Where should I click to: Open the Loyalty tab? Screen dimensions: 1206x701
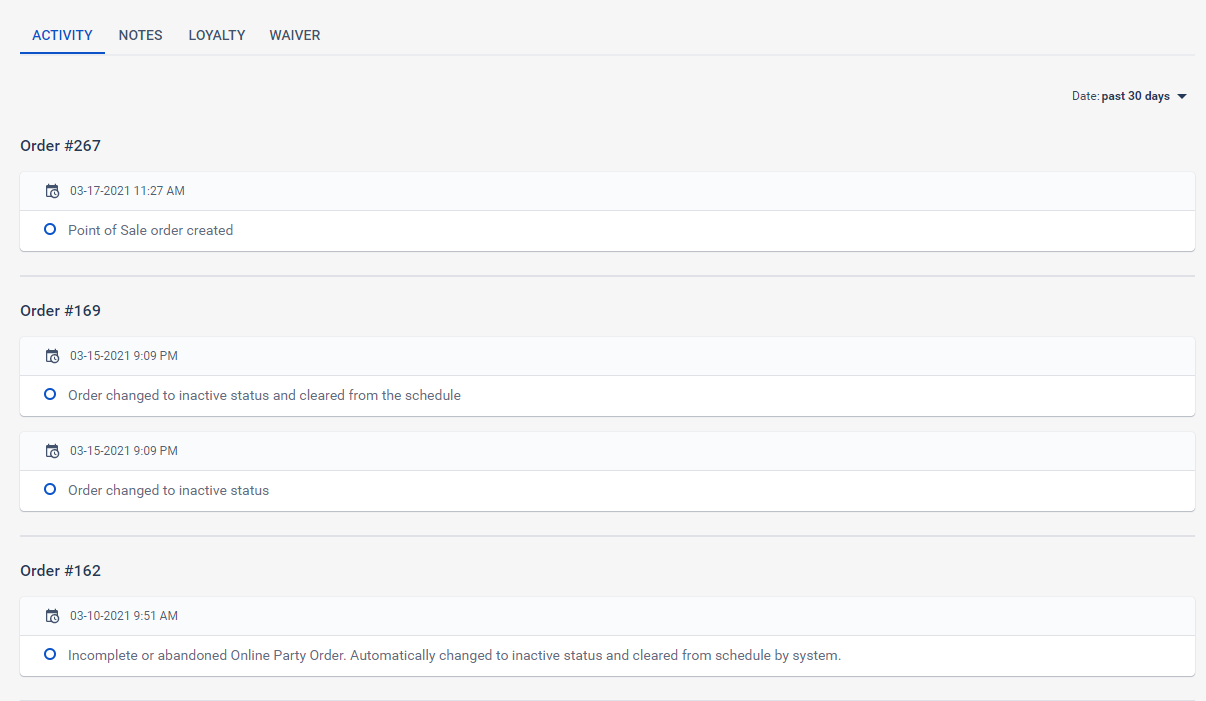(217, 35)
